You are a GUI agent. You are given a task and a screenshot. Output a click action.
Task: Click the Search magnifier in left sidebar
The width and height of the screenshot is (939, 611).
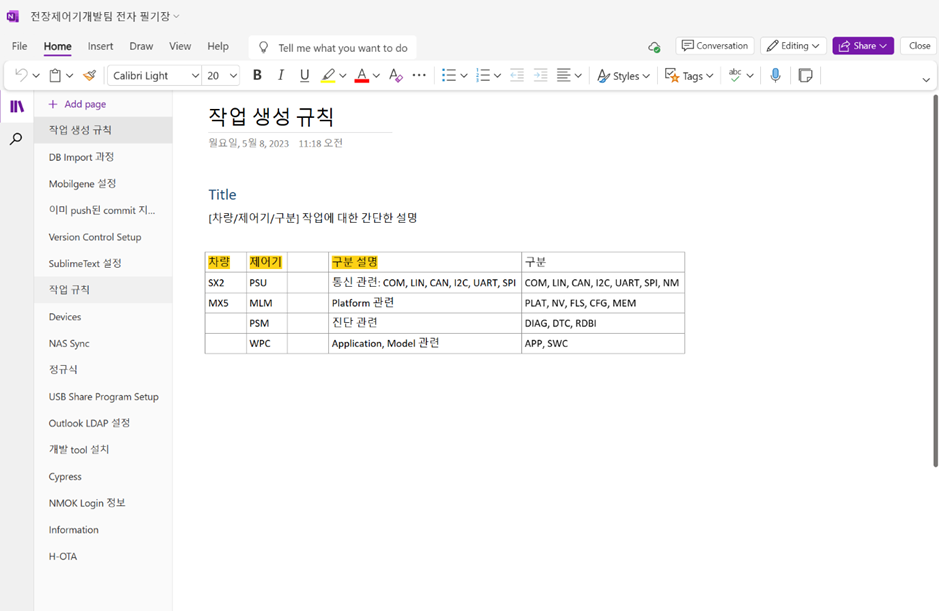[16, 140]
